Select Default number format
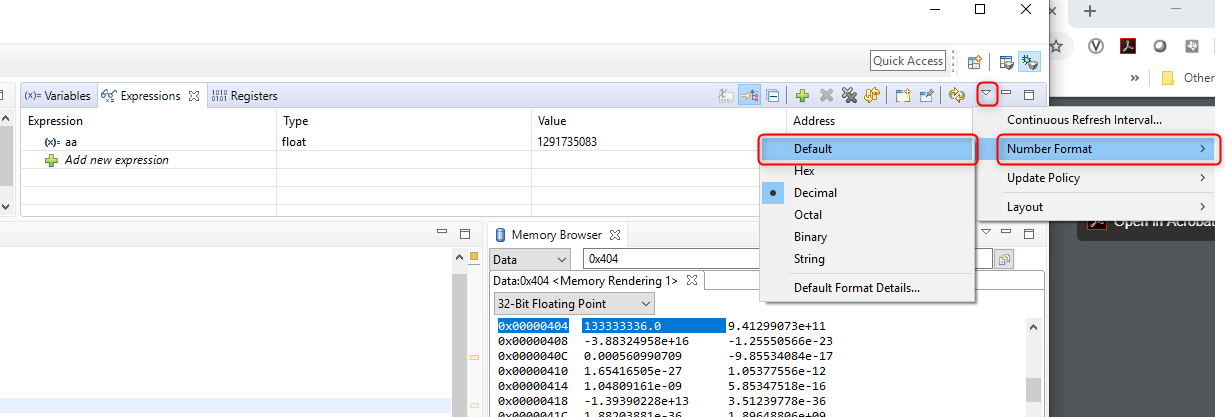 (x=867, y=149)
